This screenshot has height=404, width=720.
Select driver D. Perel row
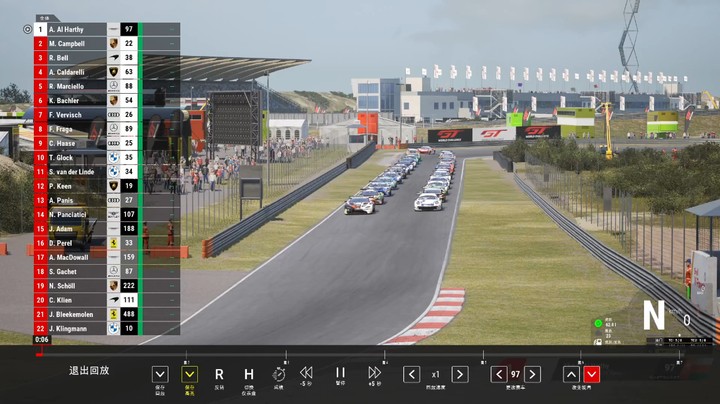[107, 243]
